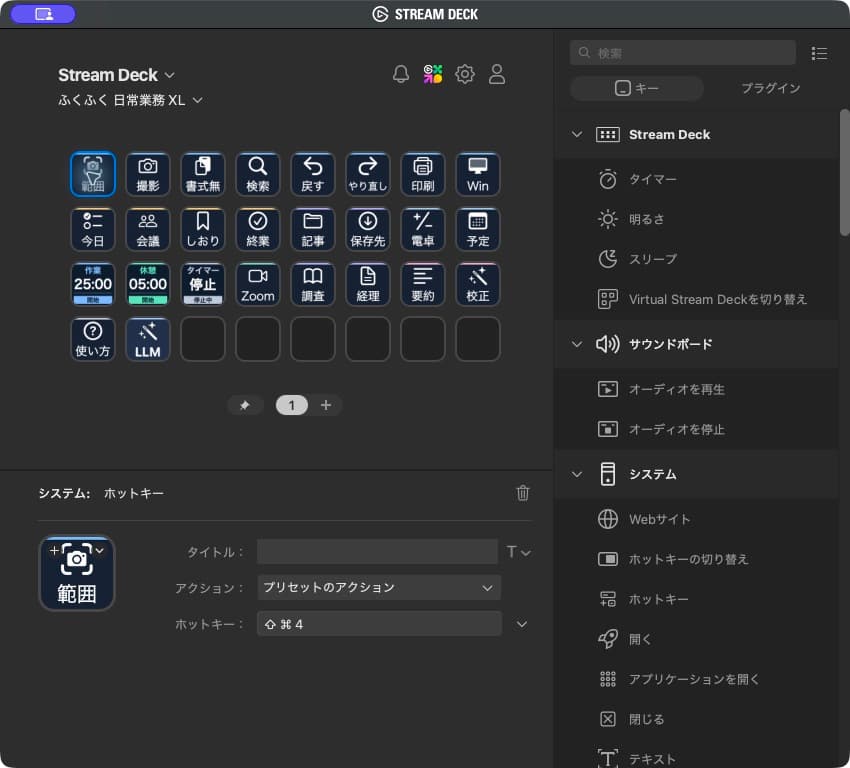Open the ふくふく 日常業務 XL profile dropdown
Image resolution: width=850 pixels, height=768 pixels.
coord(130,100)
